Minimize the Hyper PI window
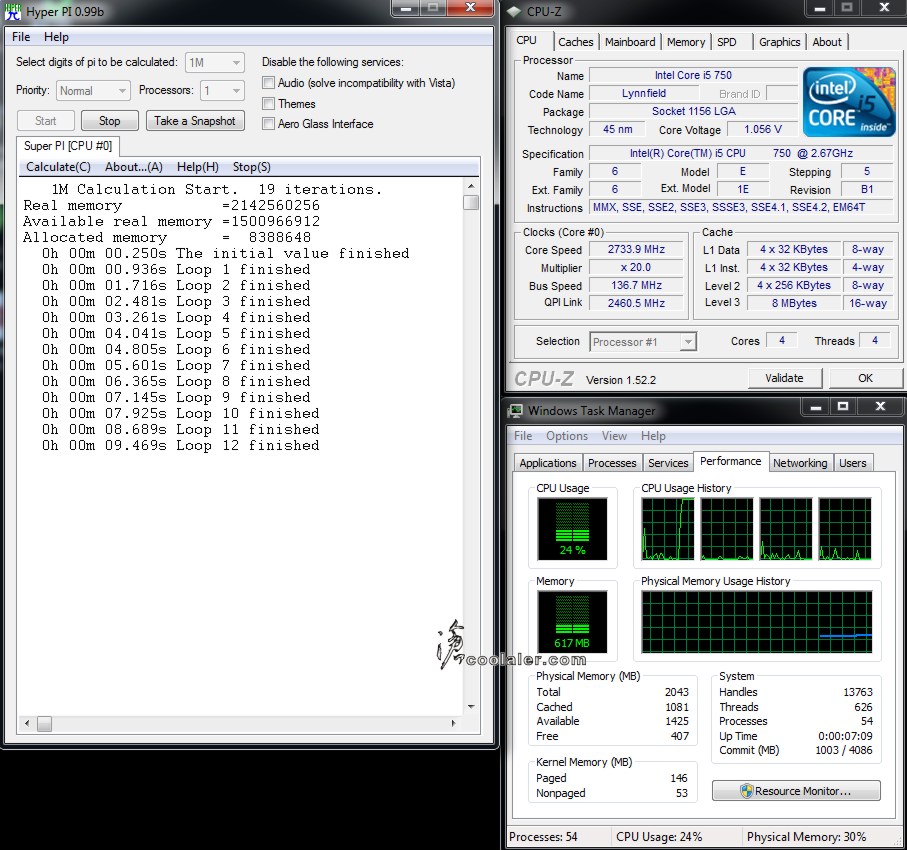The height and width of the screenshot is (850, 907). (406, 8)
